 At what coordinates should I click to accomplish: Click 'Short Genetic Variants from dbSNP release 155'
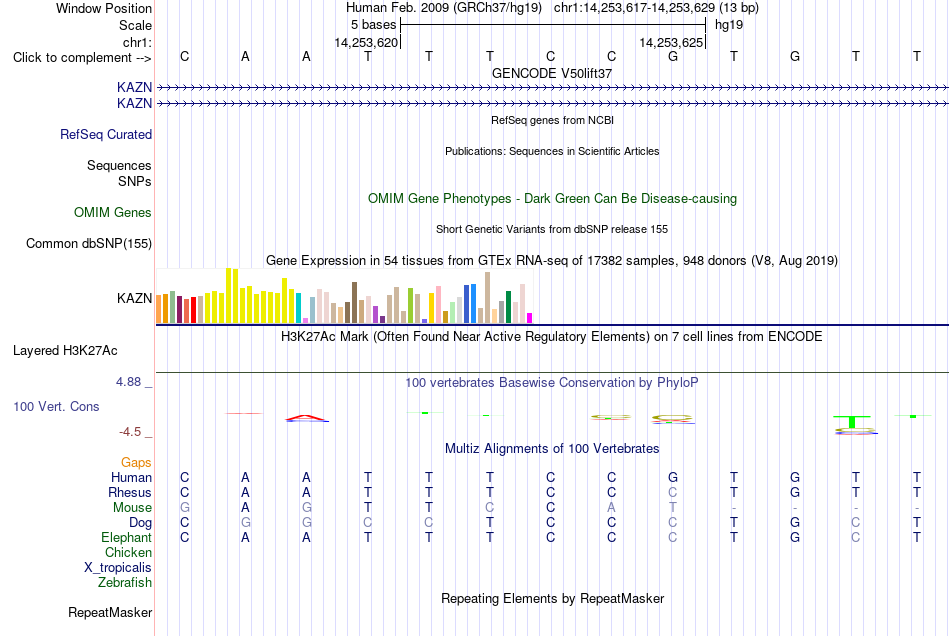(x=552, y=229)
